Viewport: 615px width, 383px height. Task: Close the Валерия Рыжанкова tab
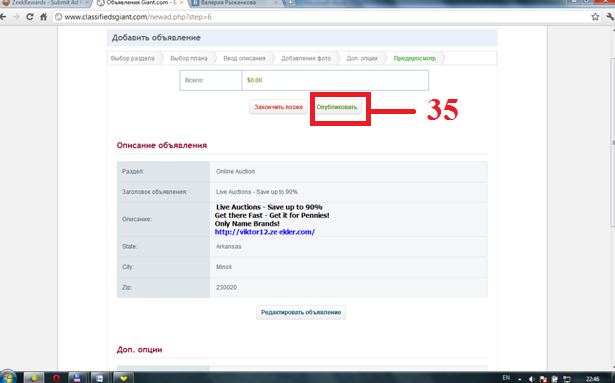tap(276, 2)
